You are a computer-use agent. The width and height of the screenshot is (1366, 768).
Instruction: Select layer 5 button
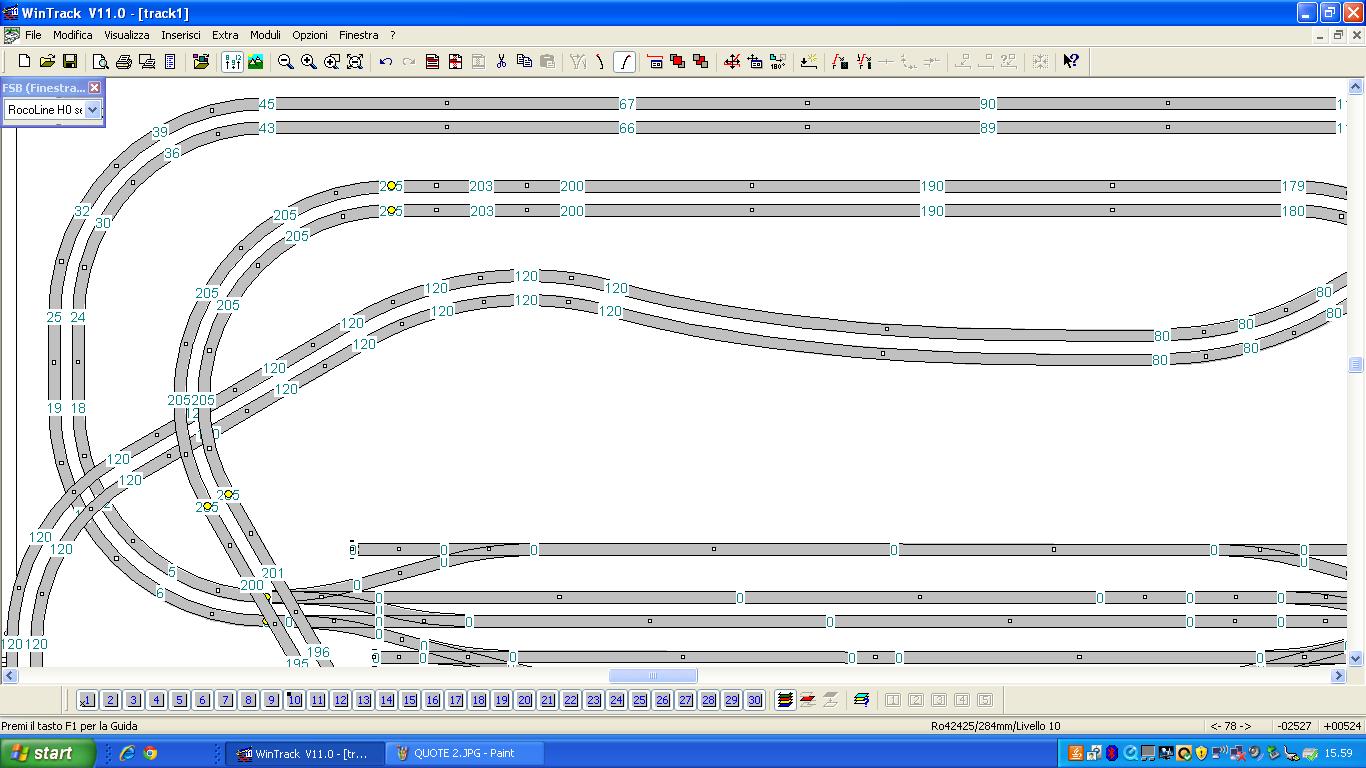tap(179, 700)
